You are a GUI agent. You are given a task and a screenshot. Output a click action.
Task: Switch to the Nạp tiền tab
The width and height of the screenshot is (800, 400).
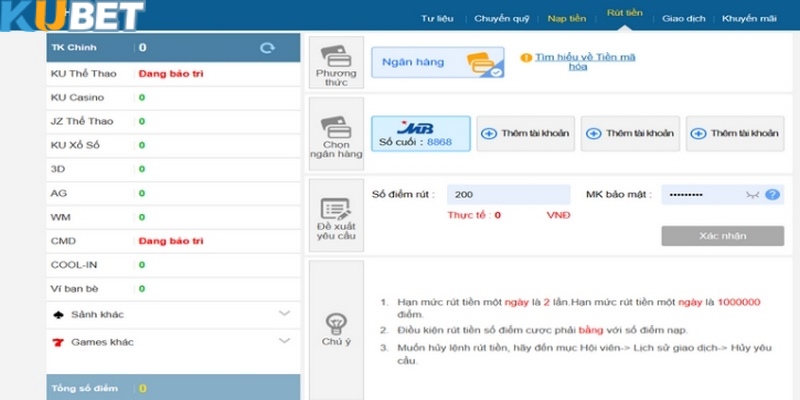[568, 19]
